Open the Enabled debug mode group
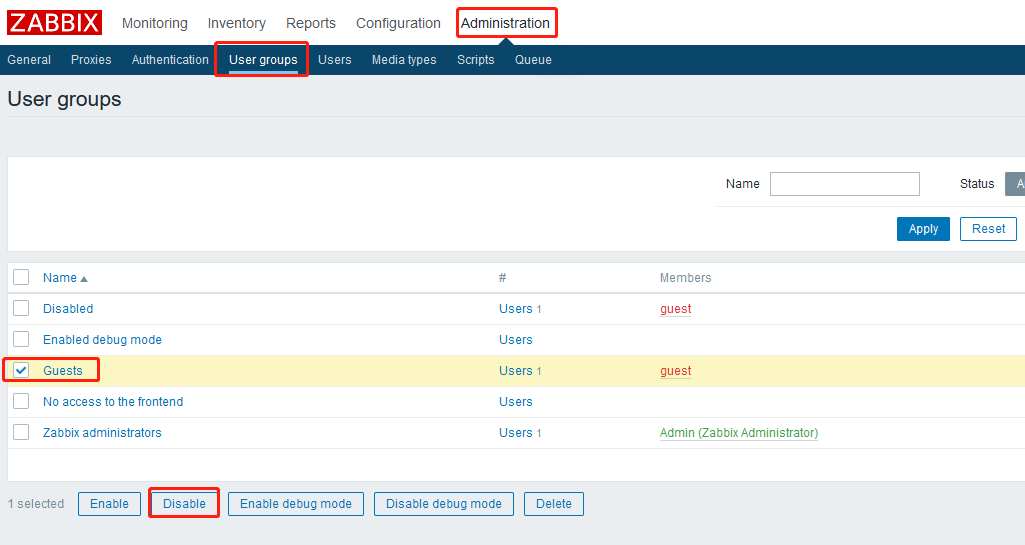Image resolution: width=1025 pixels, height=545 pixels. coord(102,340)
